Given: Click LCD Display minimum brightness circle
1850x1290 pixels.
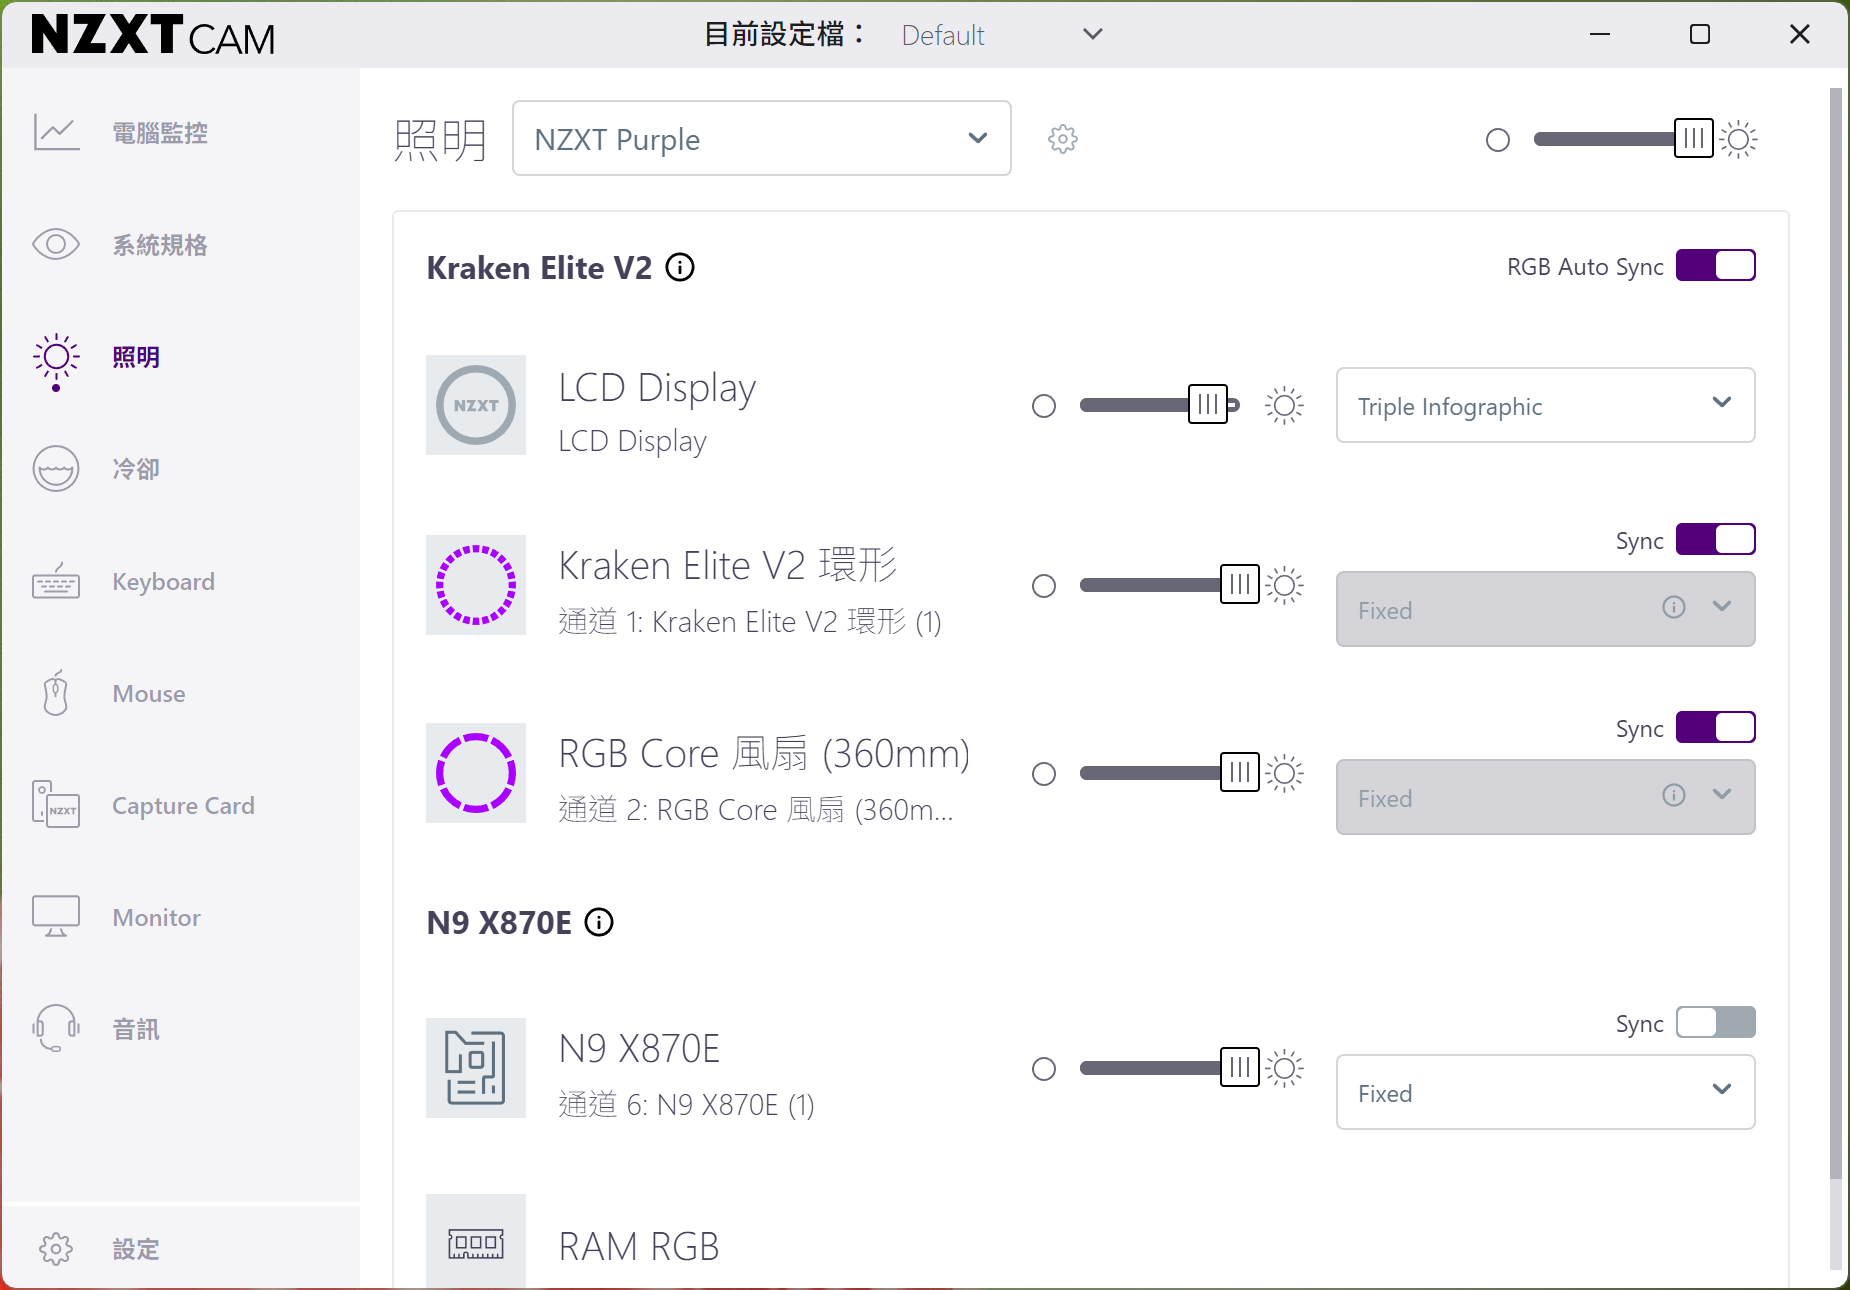Looking at the screenshot, I should pos(1044,406).
